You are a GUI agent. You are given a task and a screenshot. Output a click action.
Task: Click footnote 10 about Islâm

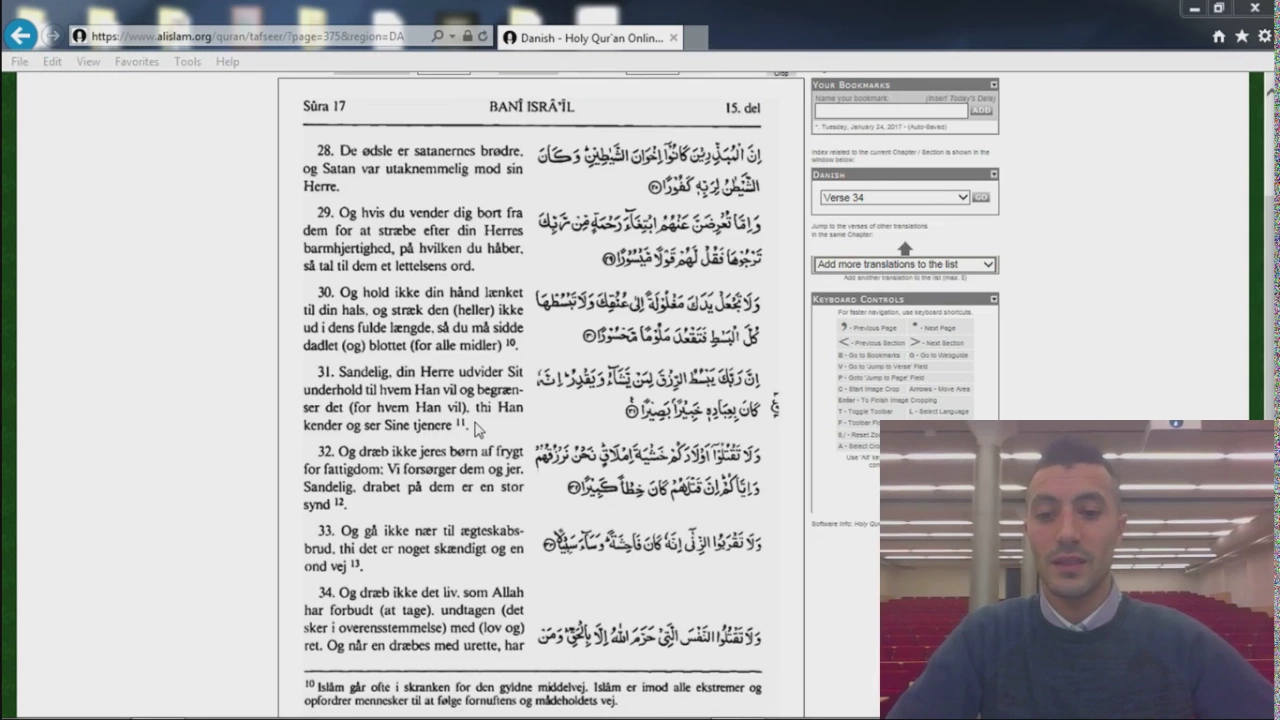pyautogui.click(x=533, y=694)
